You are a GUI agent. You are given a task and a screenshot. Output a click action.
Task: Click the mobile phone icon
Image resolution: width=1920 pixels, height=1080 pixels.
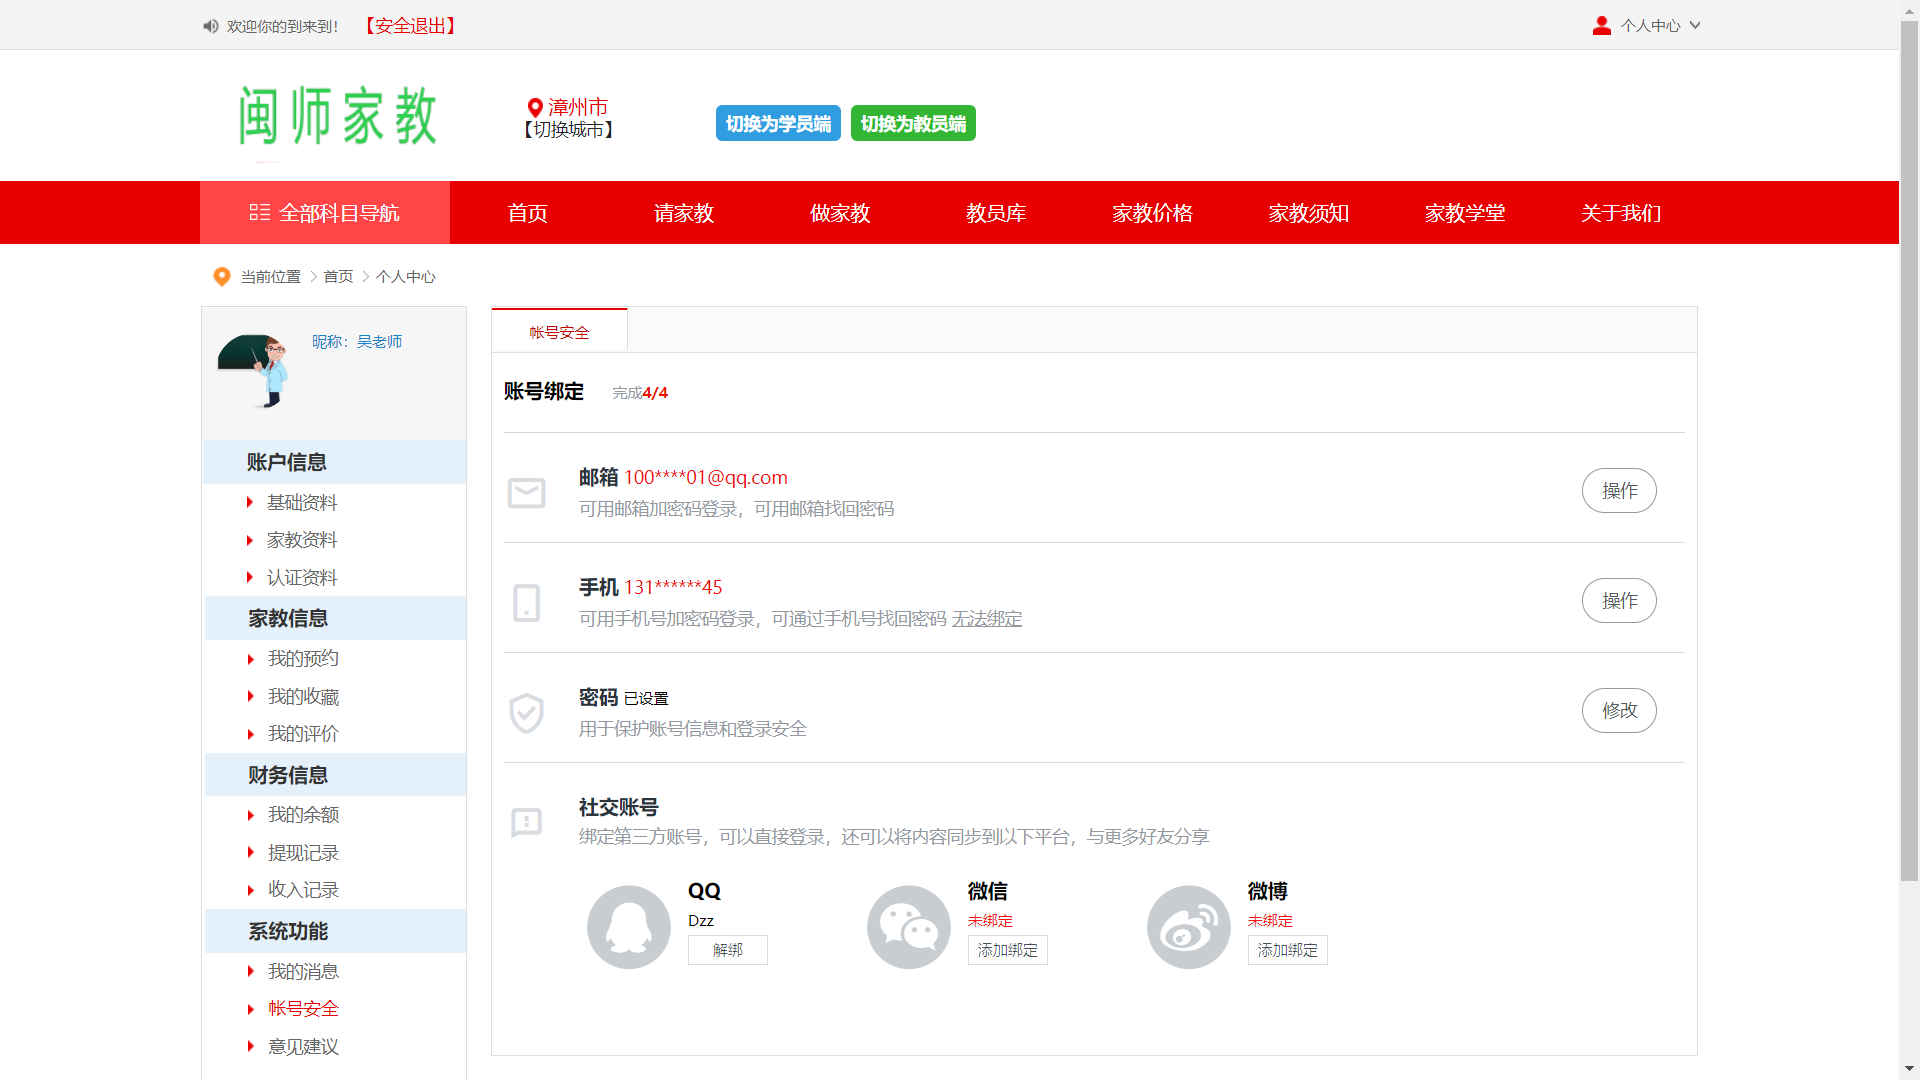tap(526, 603)
